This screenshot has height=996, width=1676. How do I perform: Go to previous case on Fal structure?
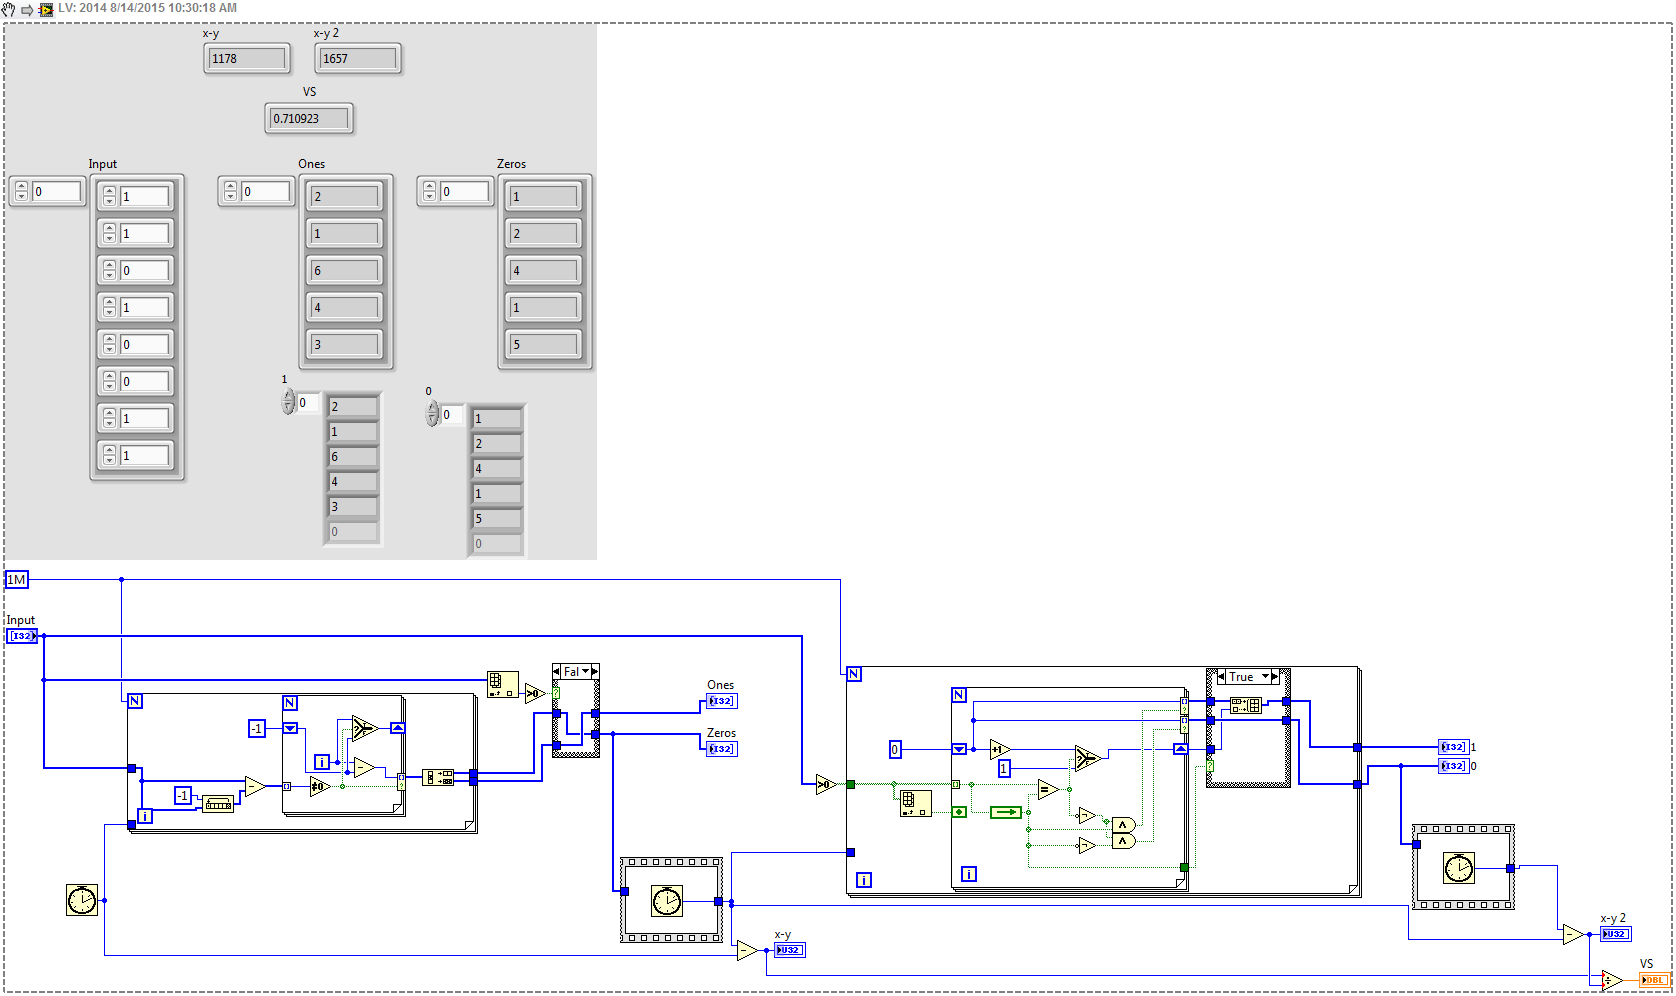click(x=557, y=672)
